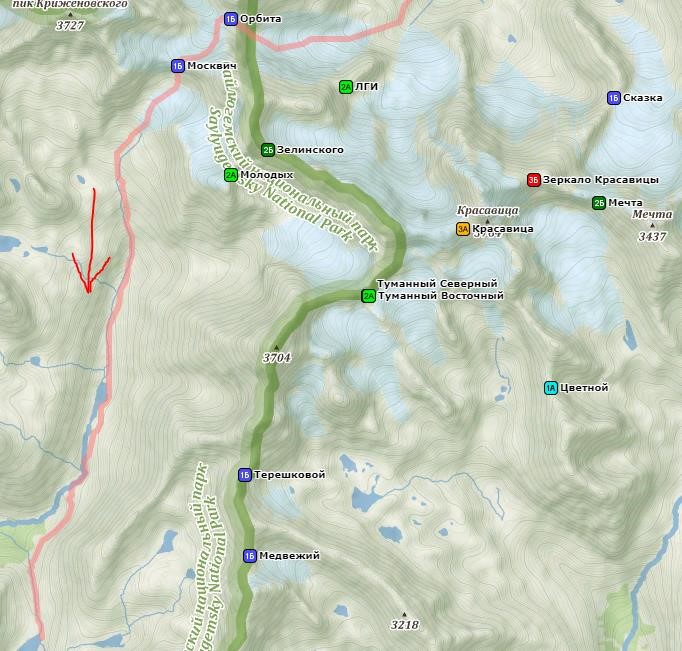This screenshot has width=682, height=651.
Task: Click the red 3Б Зеркало Красавицы marker
Action: click(x=534, y=180)
